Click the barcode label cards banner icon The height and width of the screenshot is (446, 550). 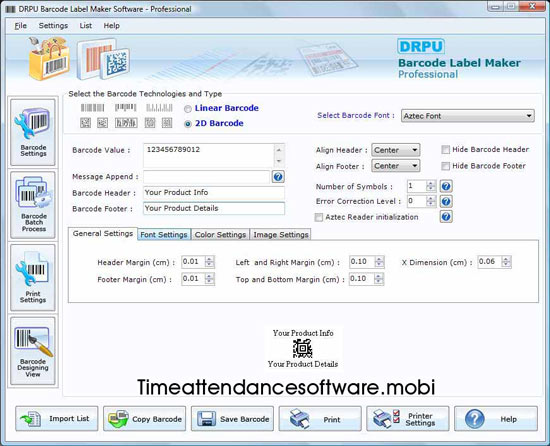point(104,59)
